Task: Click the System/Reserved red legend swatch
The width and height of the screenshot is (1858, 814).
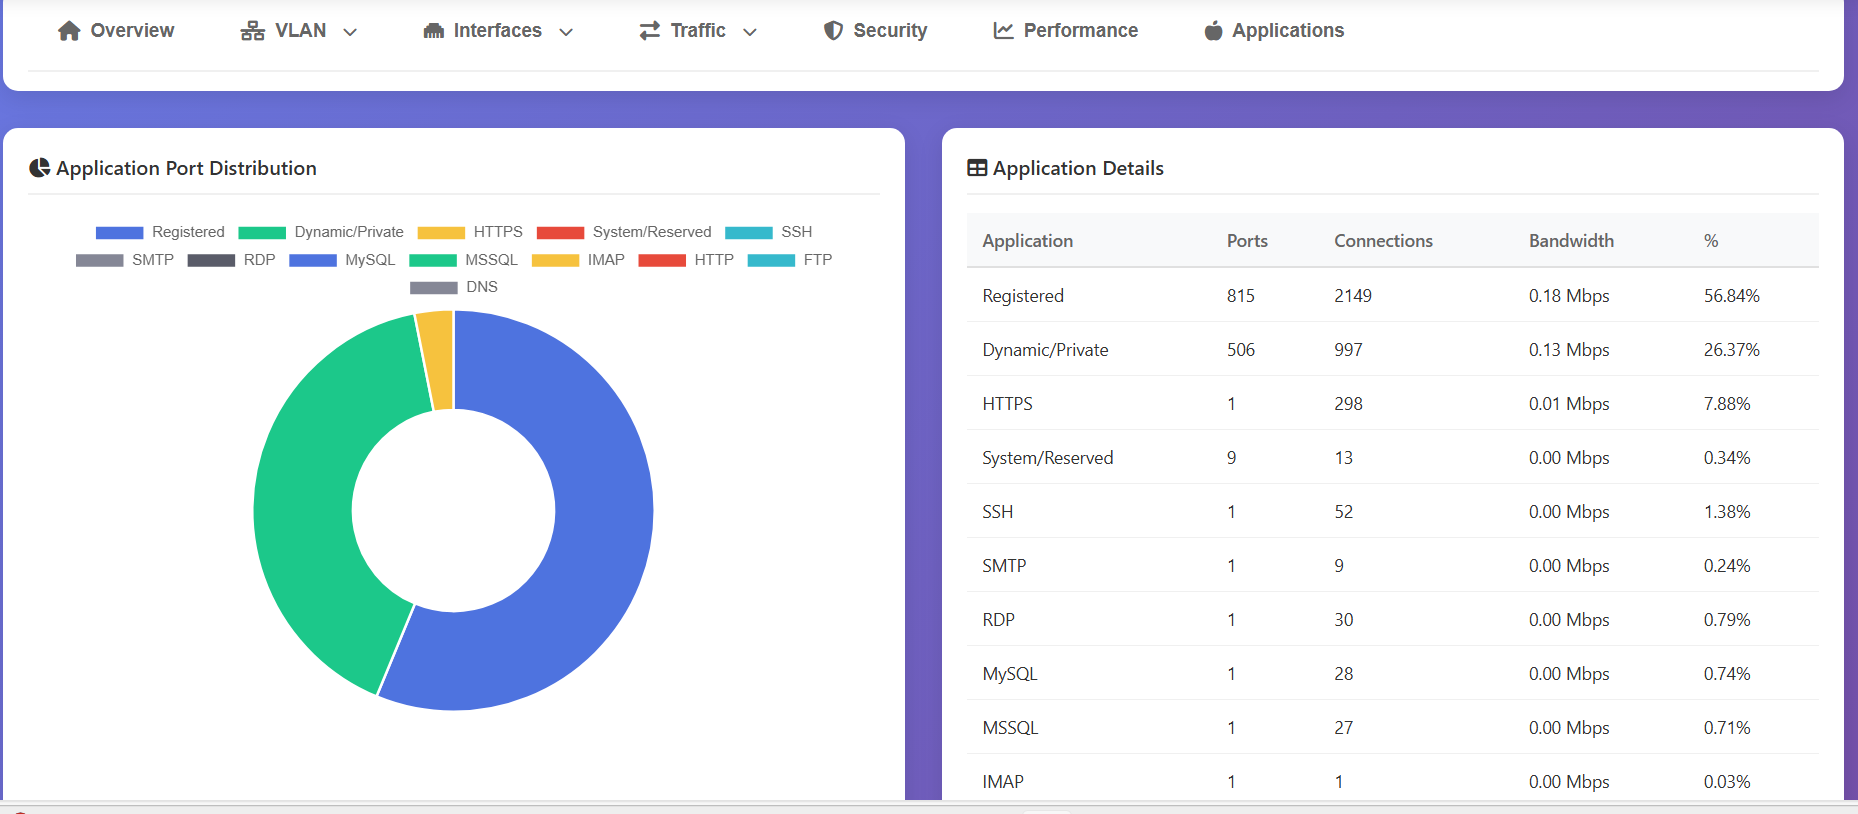Action: (560, 233)
